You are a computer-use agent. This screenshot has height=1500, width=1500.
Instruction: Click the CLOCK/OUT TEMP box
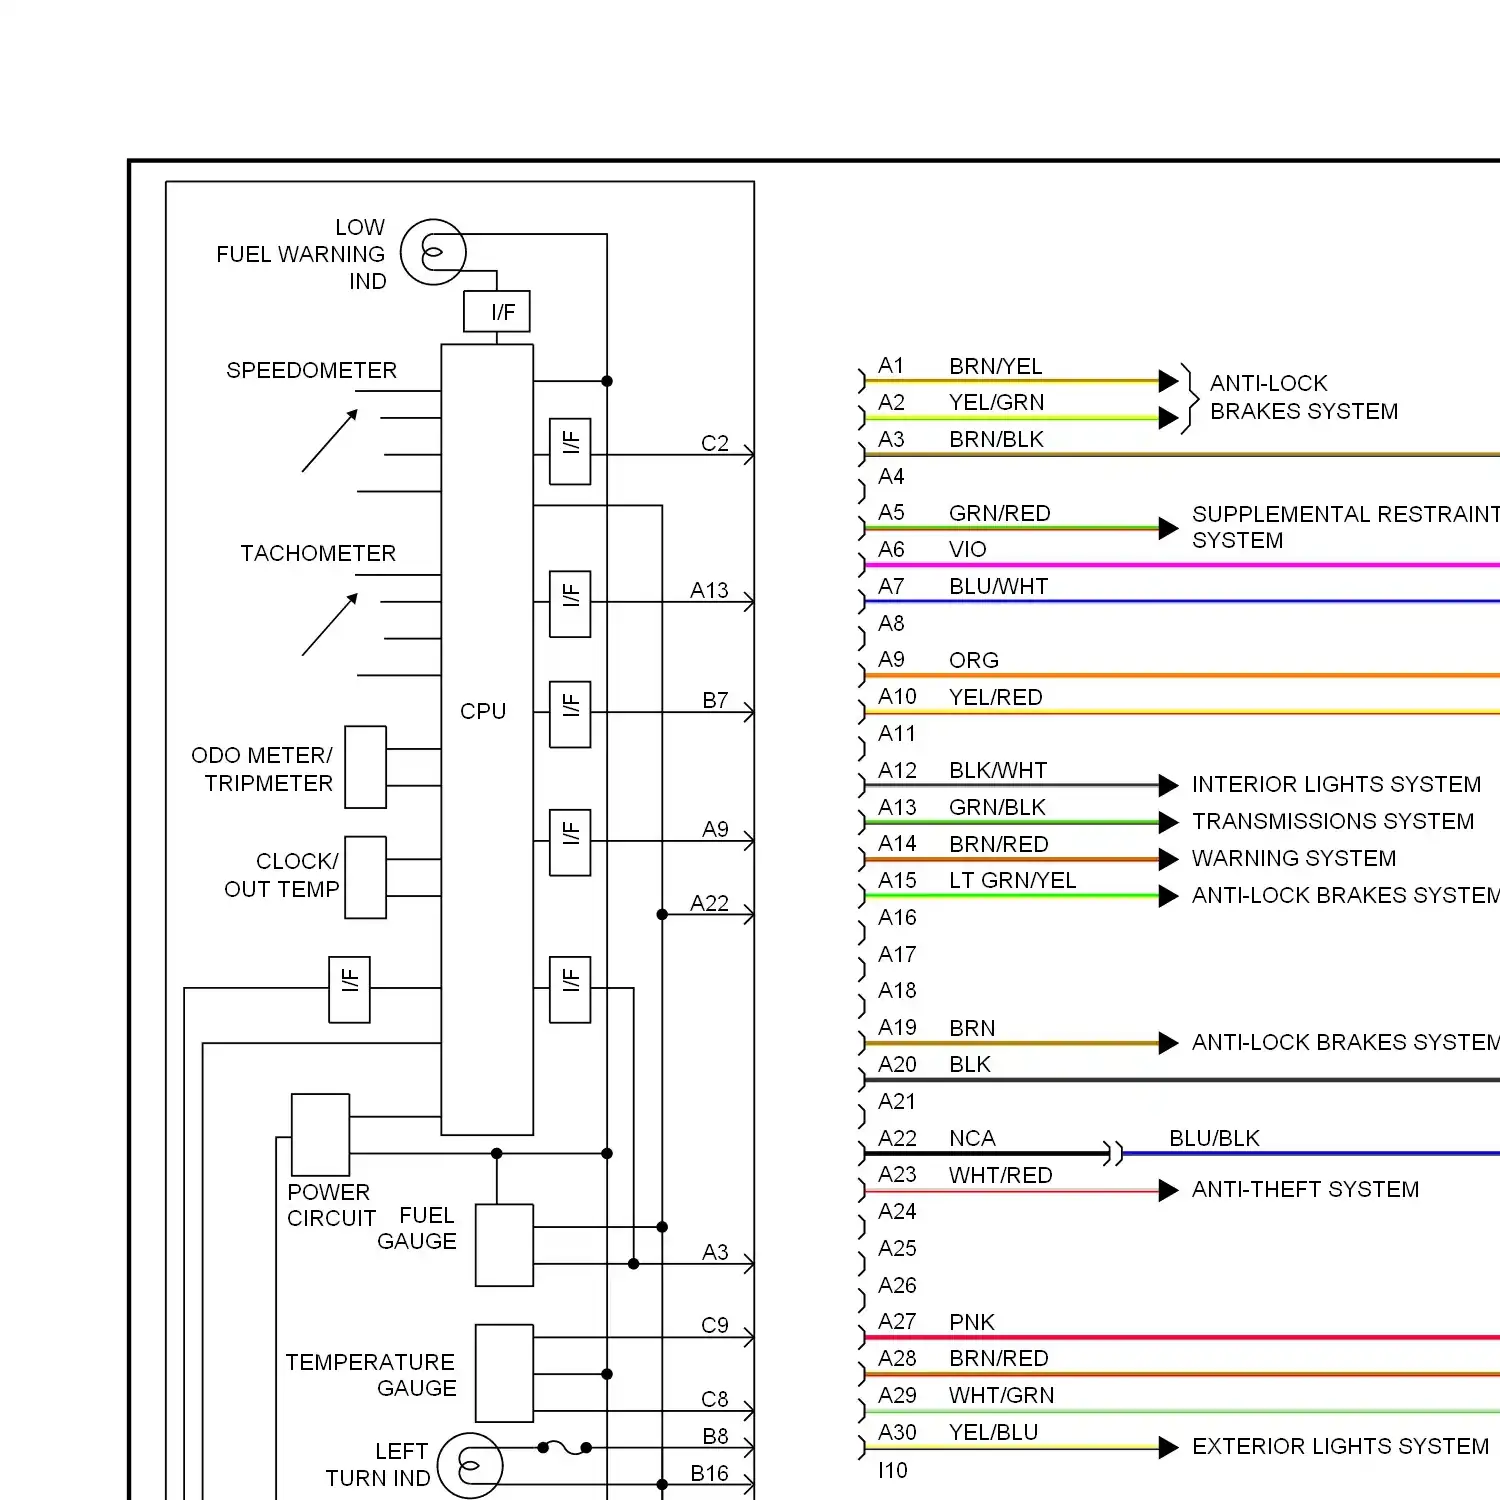pyautogui.click(x=365, y=877)
